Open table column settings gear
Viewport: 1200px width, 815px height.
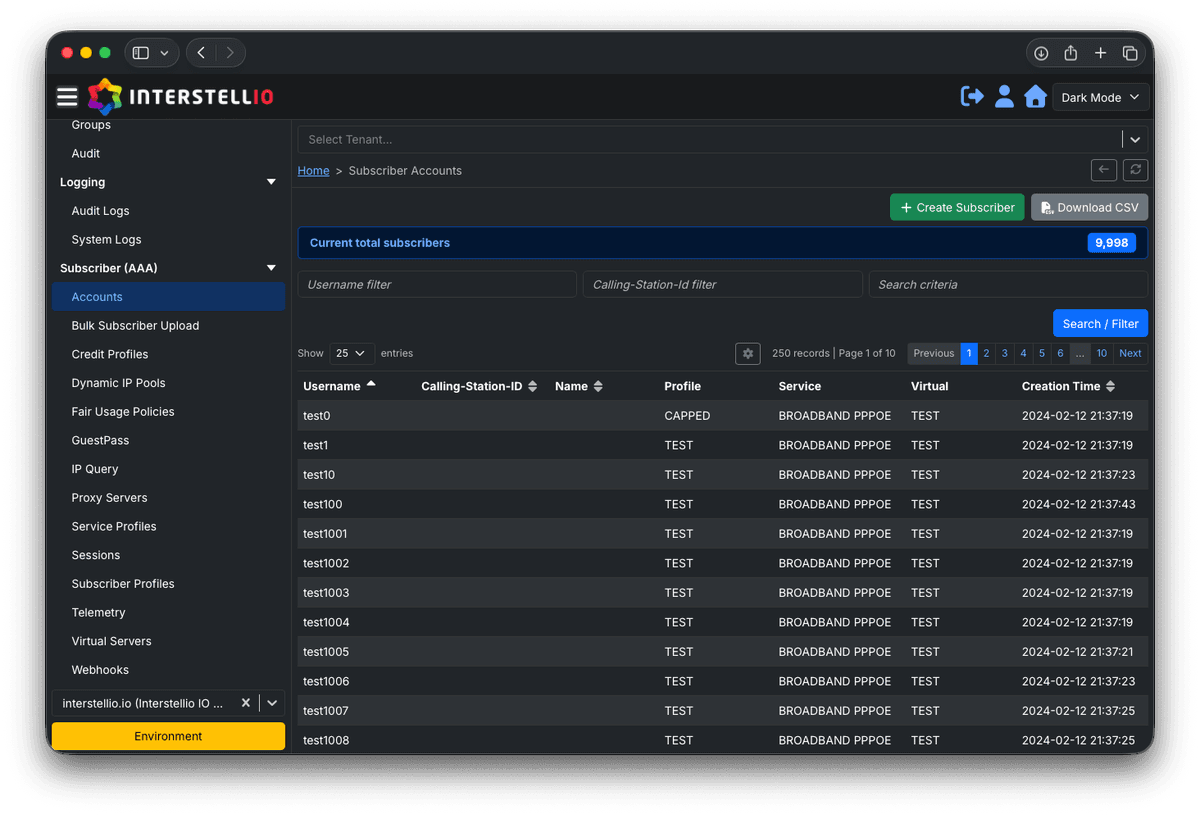[747, 353]
